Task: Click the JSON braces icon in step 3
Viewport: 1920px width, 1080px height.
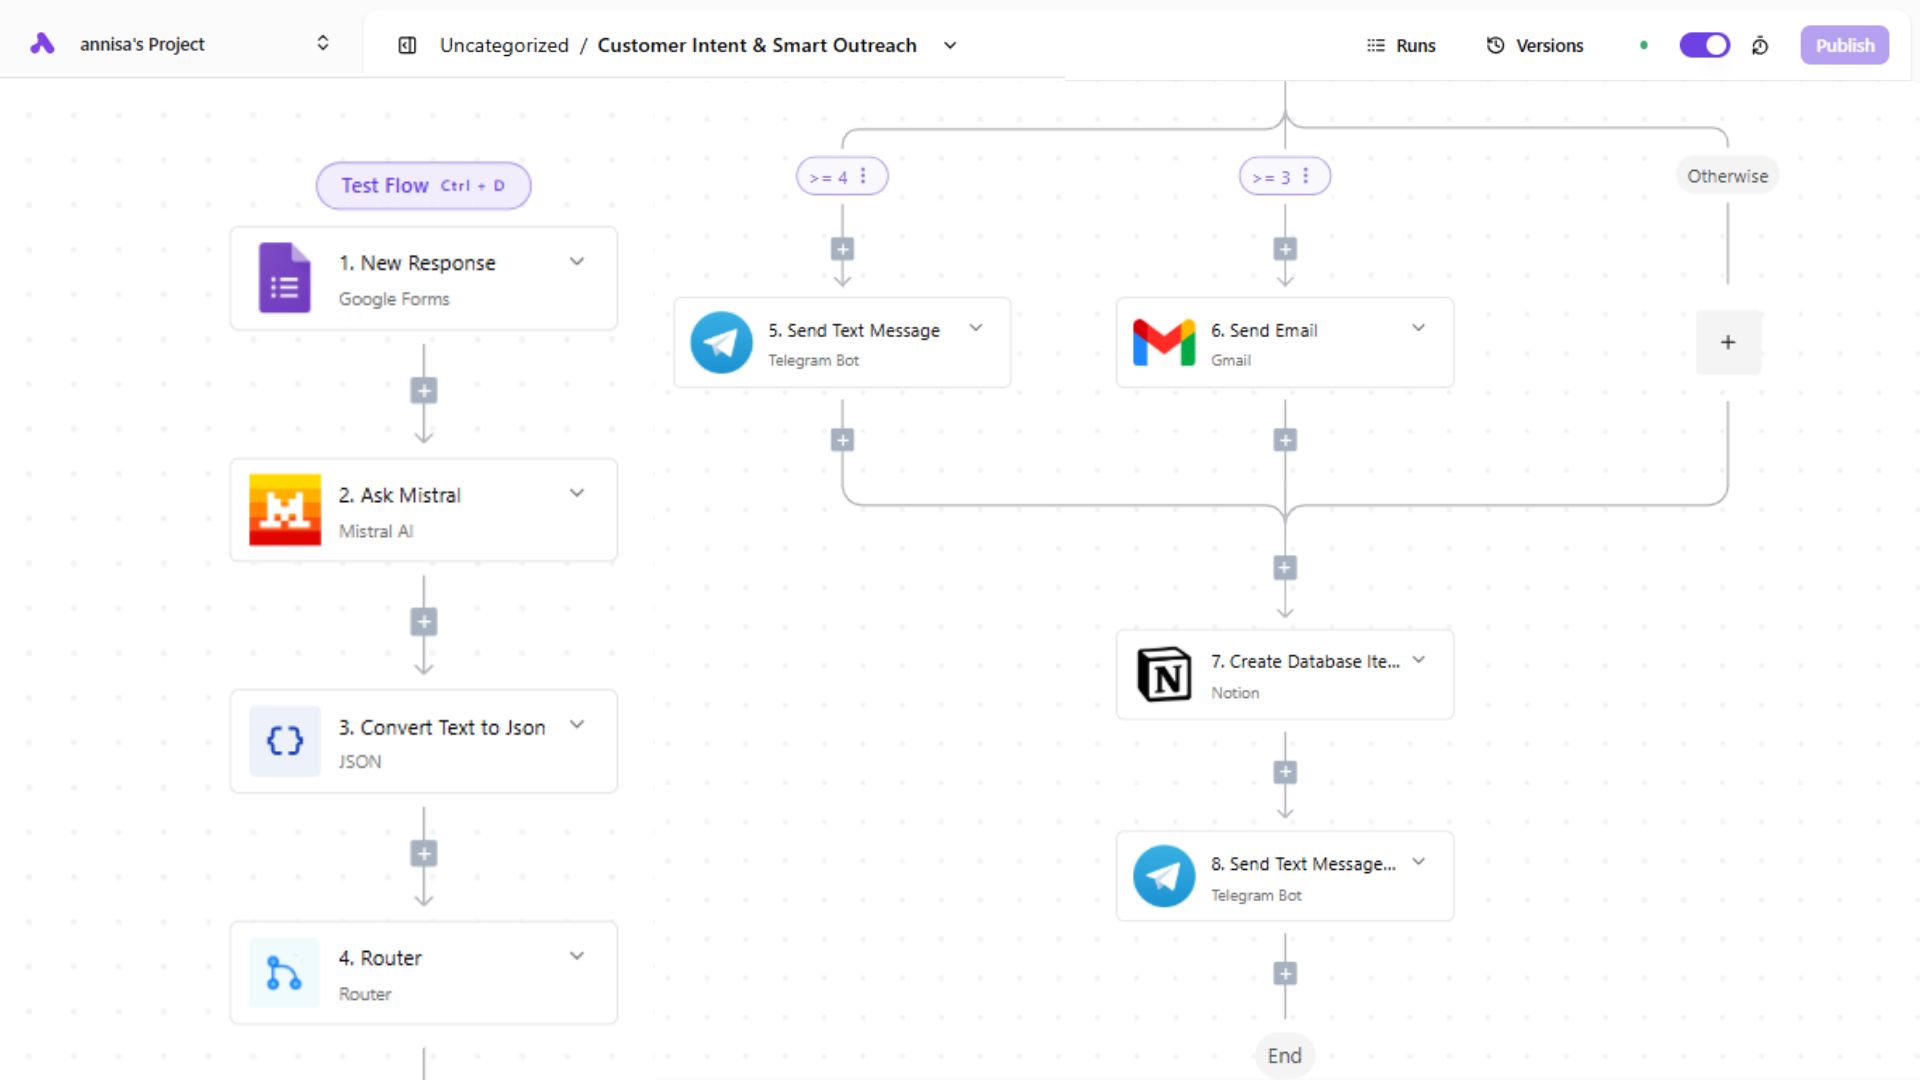Action: coord(284,741)
